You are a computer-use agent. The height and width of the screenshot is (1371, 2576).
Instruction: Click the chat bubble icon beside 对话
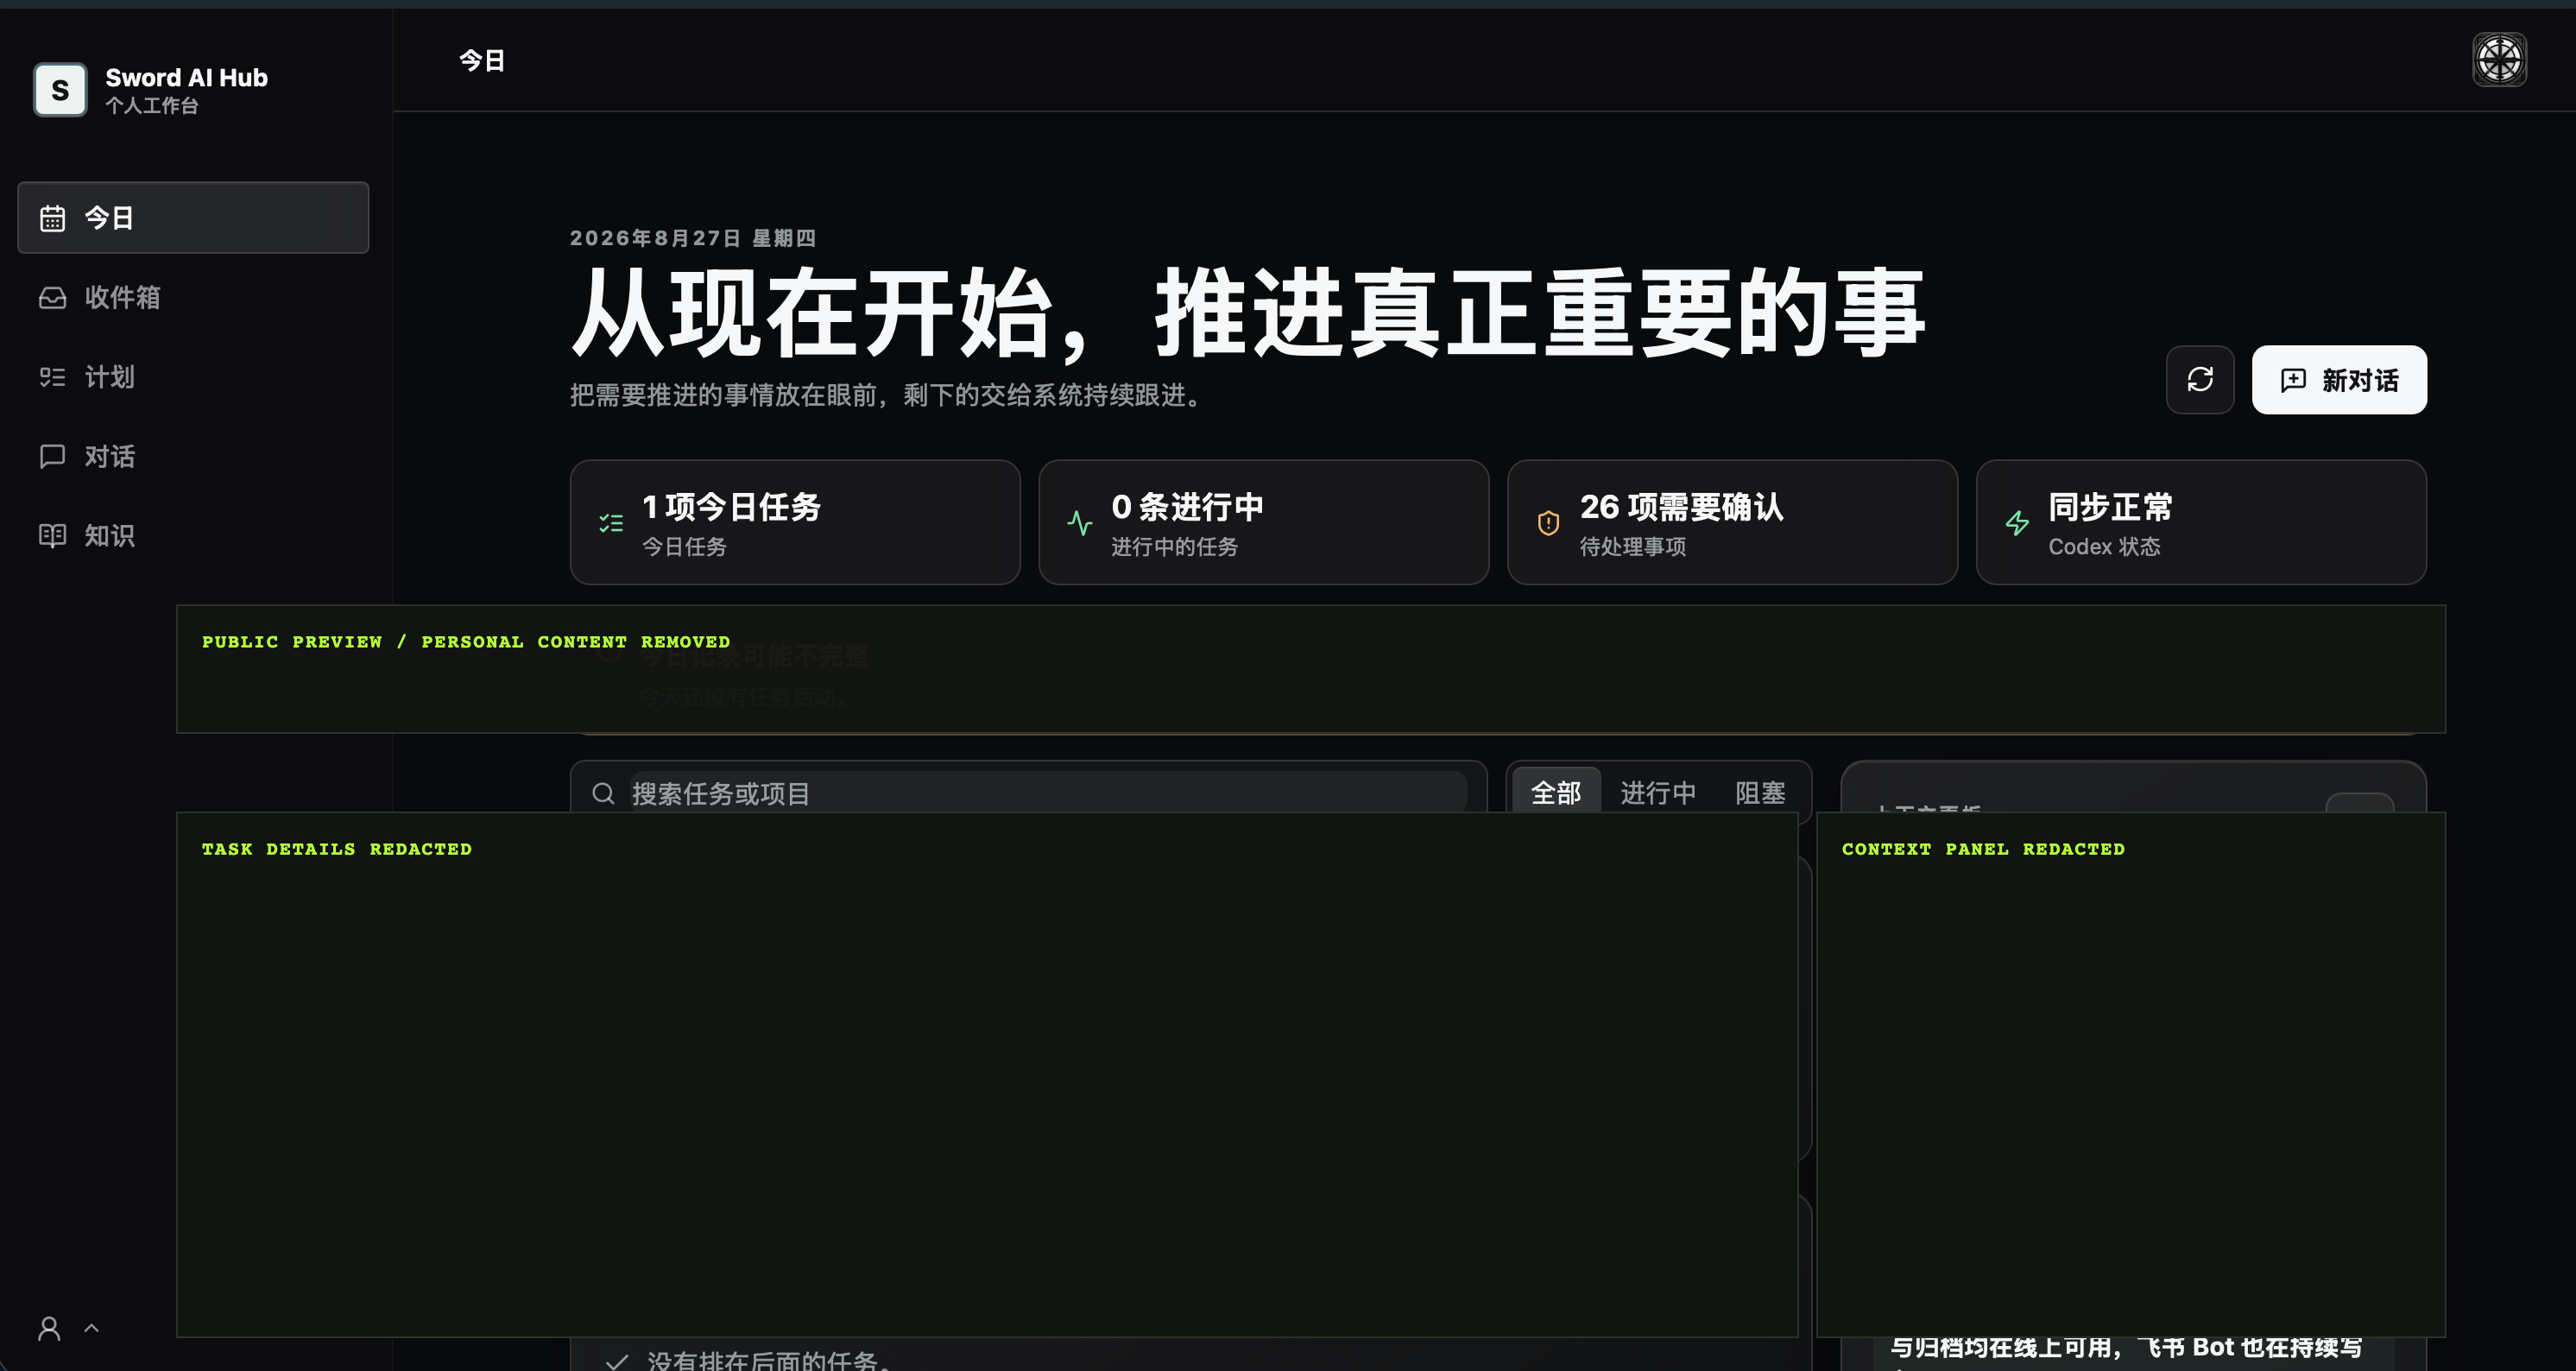(x=52, y=456)
